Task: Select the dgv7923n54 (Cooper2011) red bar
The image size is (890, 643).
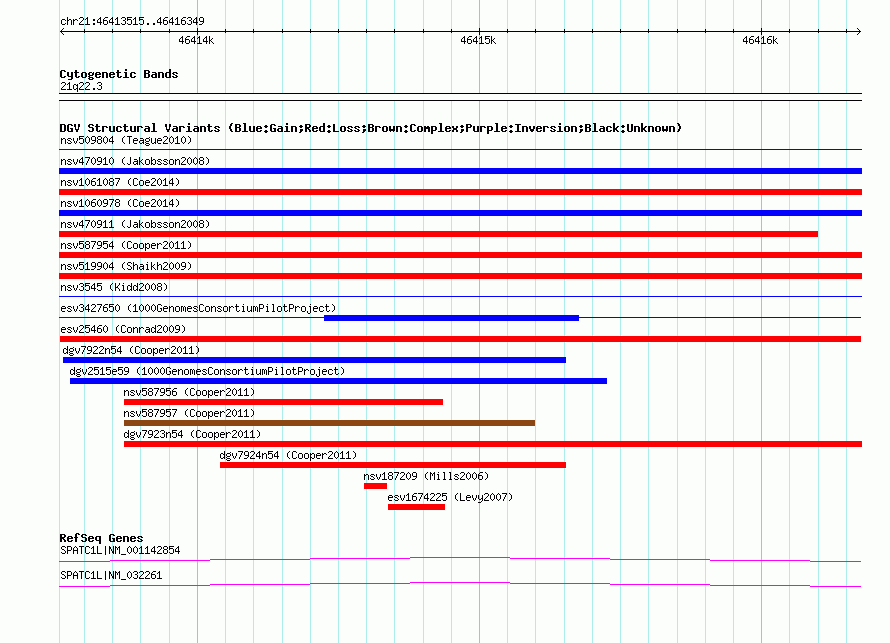Action: point(493,444)
